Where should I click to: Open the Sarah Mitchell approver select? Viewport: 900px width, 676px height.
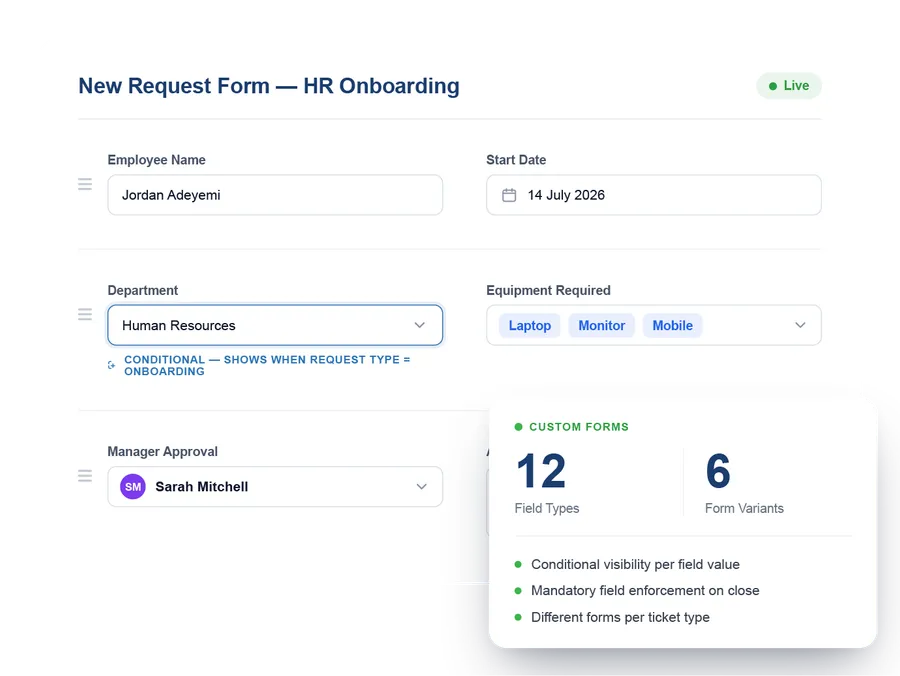click(275, 487)
